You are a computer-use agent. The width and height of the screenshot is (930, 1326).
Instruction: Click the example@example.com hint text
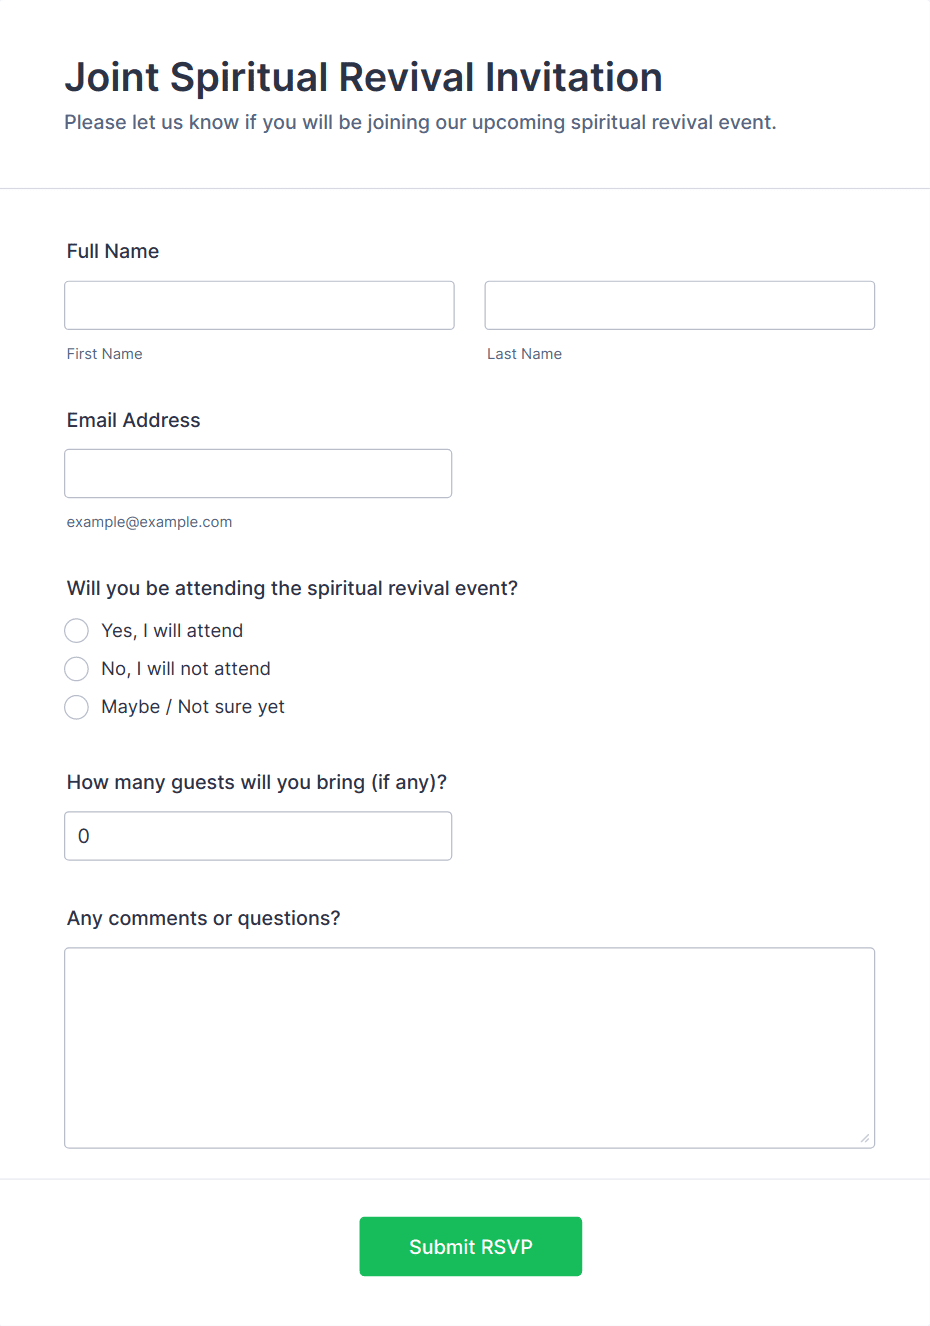point(150,522)
